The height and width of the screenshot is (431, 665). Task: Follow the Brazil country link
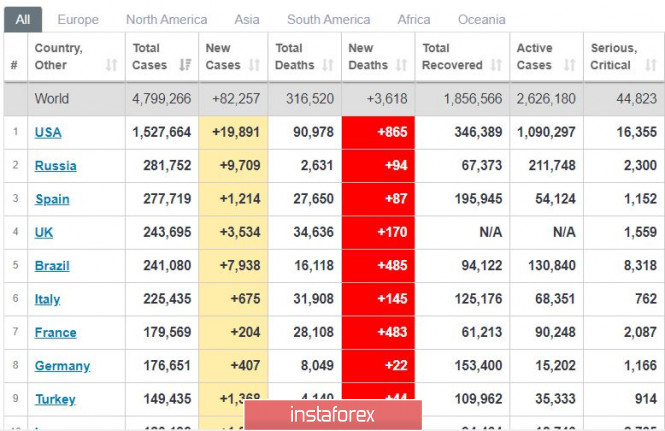tap(53, 266)
